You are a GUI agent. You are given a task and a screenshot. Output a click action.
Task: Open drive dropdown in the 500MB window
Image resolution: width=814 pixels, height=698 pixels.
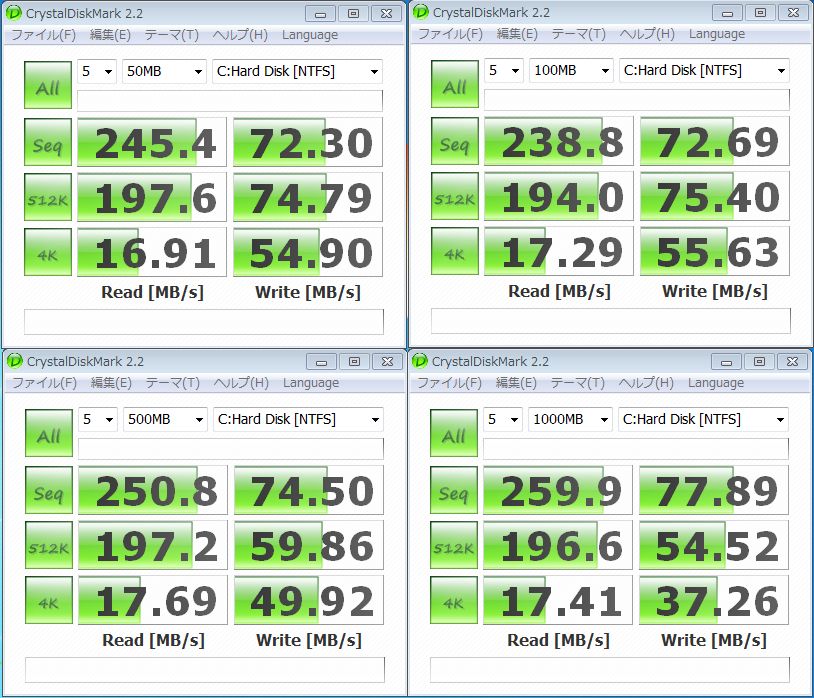(x=299, y=419)
